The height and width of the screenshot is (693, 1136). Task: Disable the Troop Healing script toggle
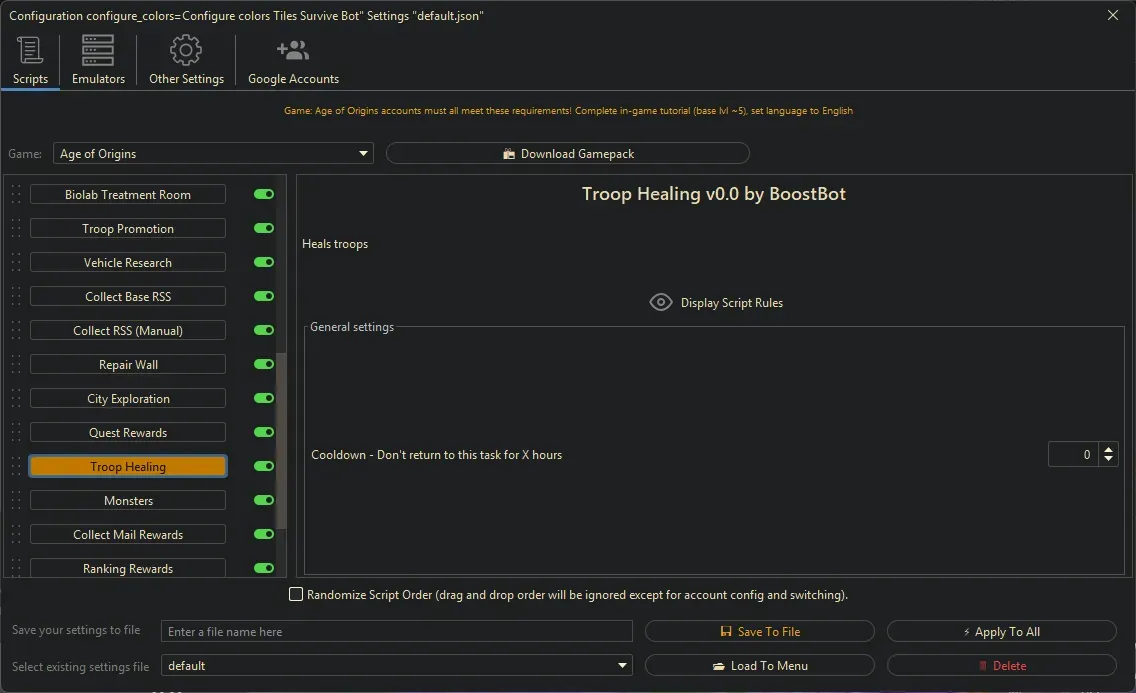(263, 465)
